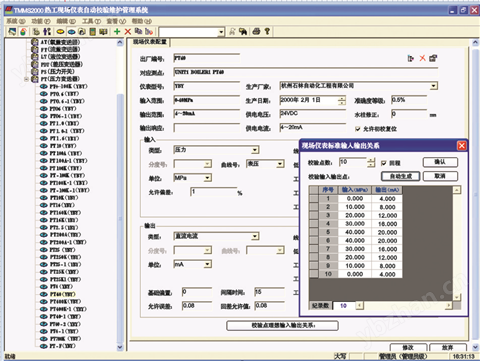Click the AT (氧量变送器) folder icon in tree
The width and height of the screenshot is (480, 361).
[35, 42]
